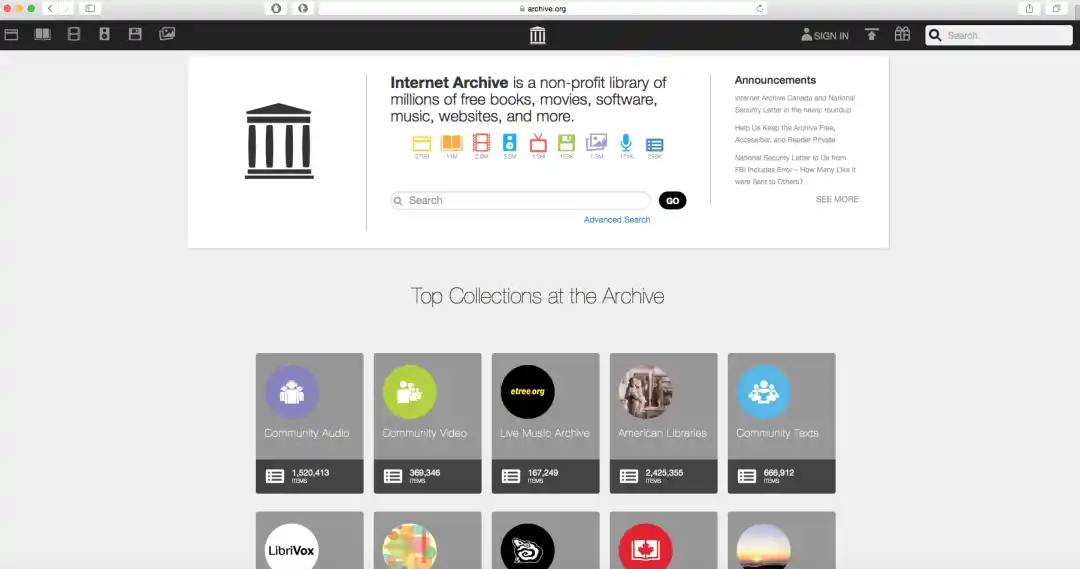Click the 167,249 items count

pos(543,473)
